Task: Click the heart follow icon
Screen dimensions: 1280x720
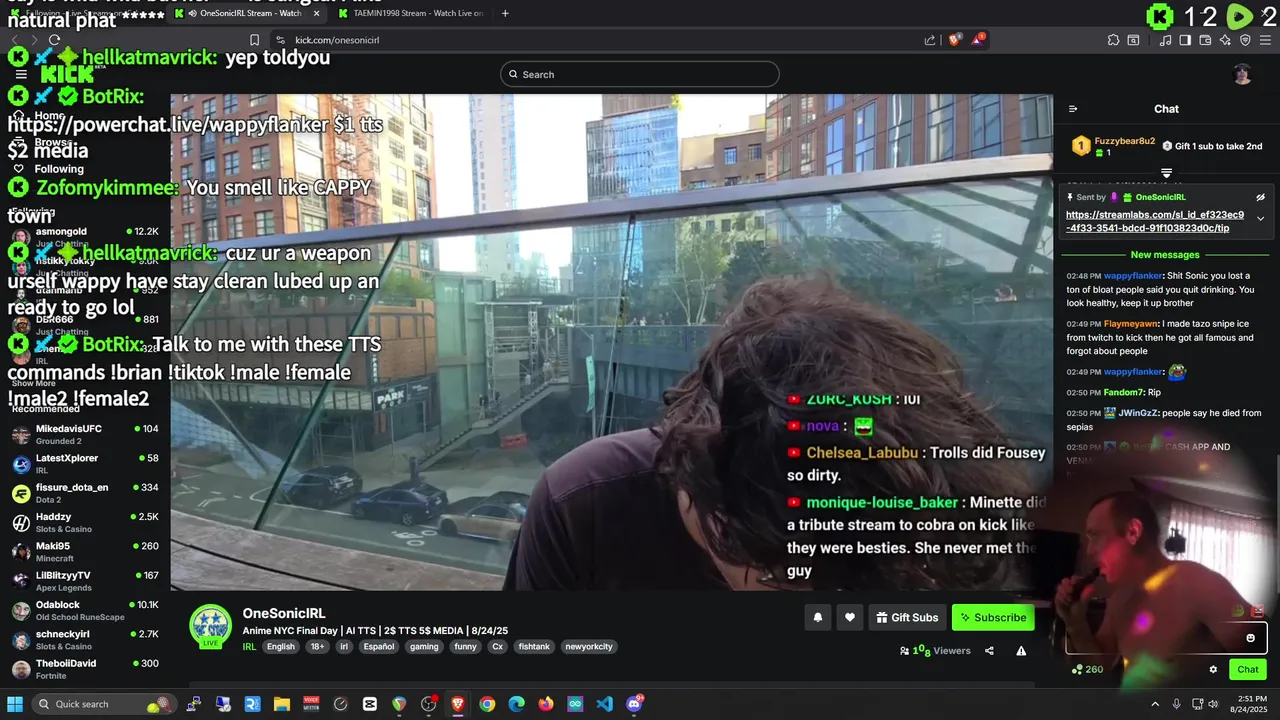Action: pyautogui.click(x=850, y=618)
